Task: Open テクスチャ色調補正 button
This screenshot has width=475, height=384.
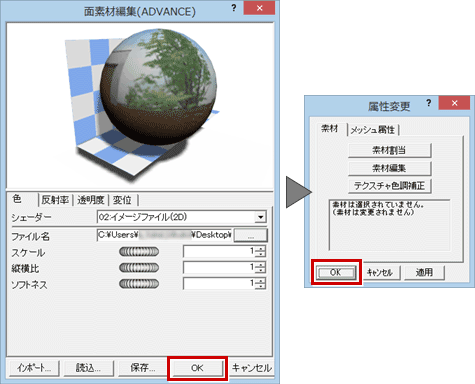Action: tap(390, 186)
